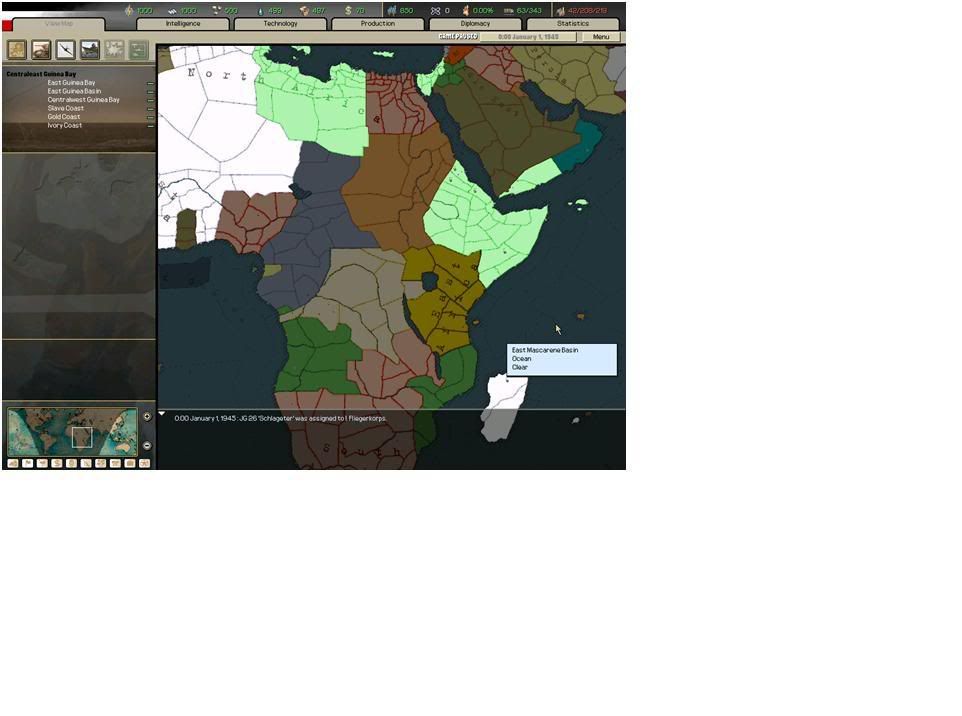Toggle the dash marker beside East Guinea Bay

coord(151,83)
